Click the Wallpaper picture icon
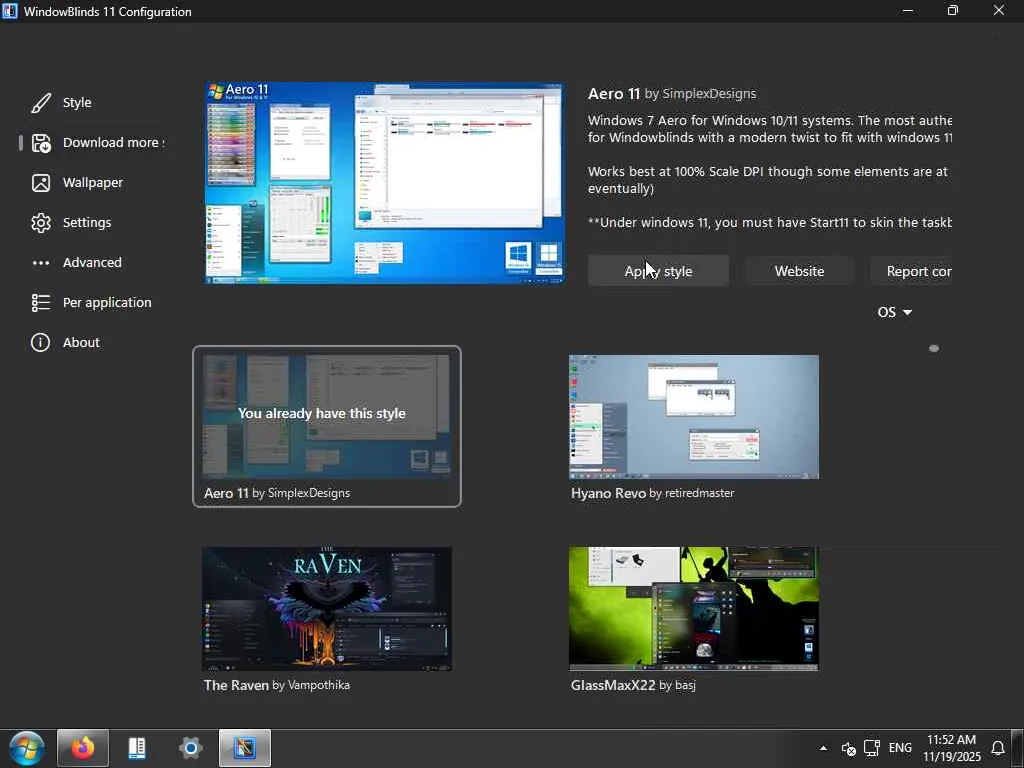 [40, 183]
